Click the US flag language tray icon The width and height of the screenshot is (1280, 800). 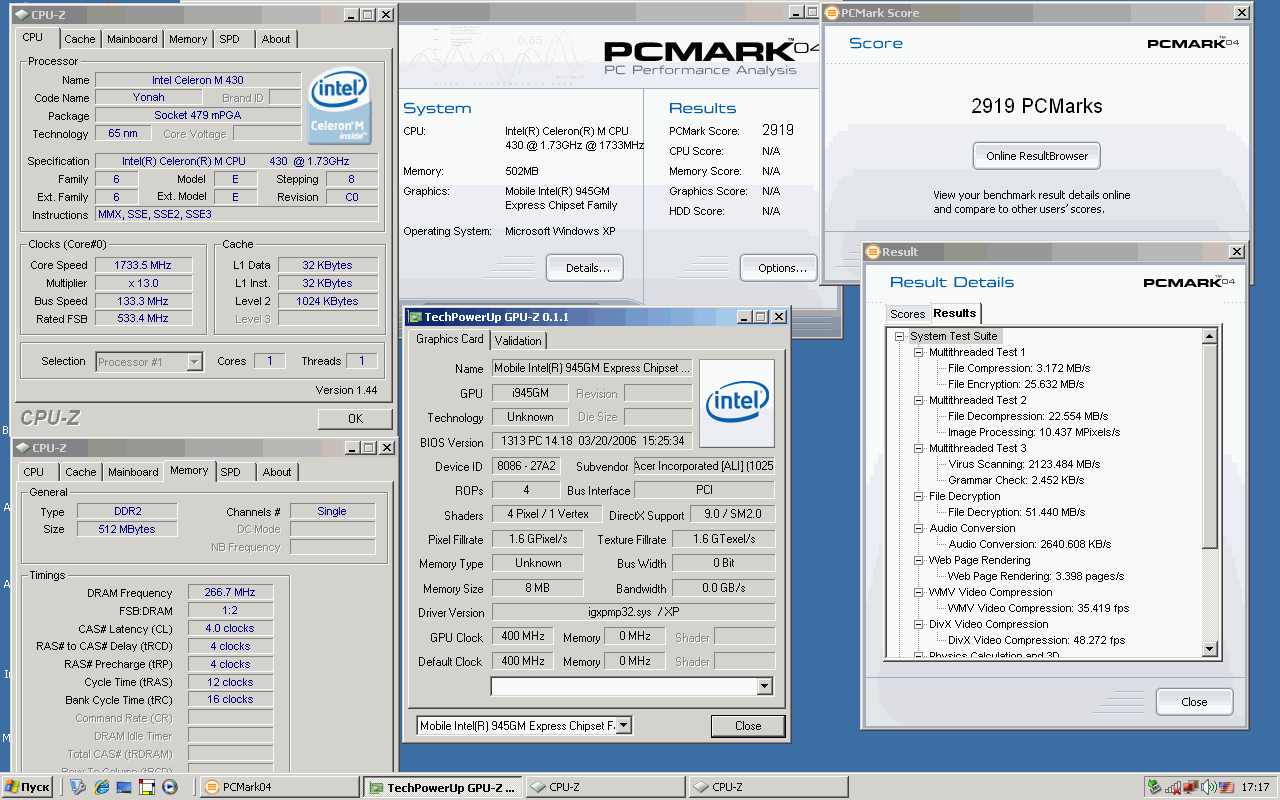tap(1225, 787)
